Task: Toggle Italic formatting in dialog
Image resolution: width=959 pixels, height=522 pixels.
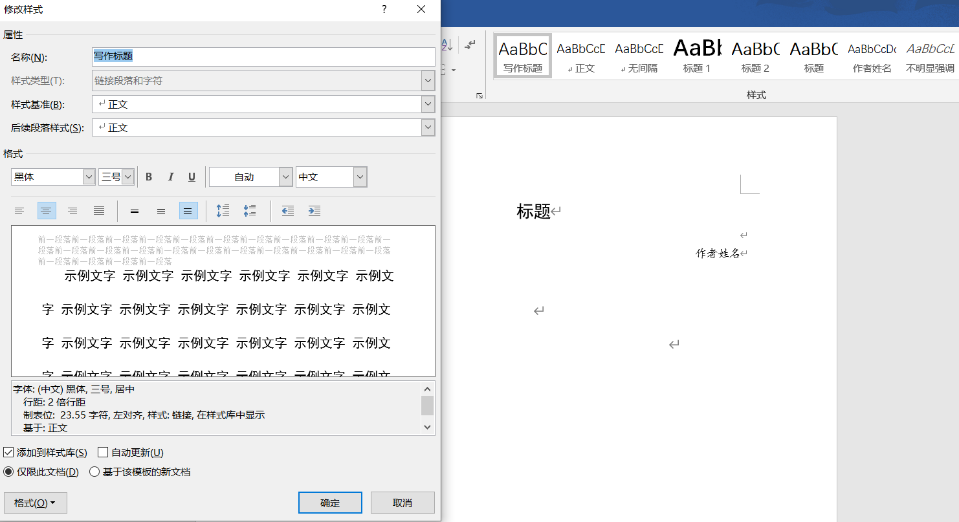Action: click(171, 177)
